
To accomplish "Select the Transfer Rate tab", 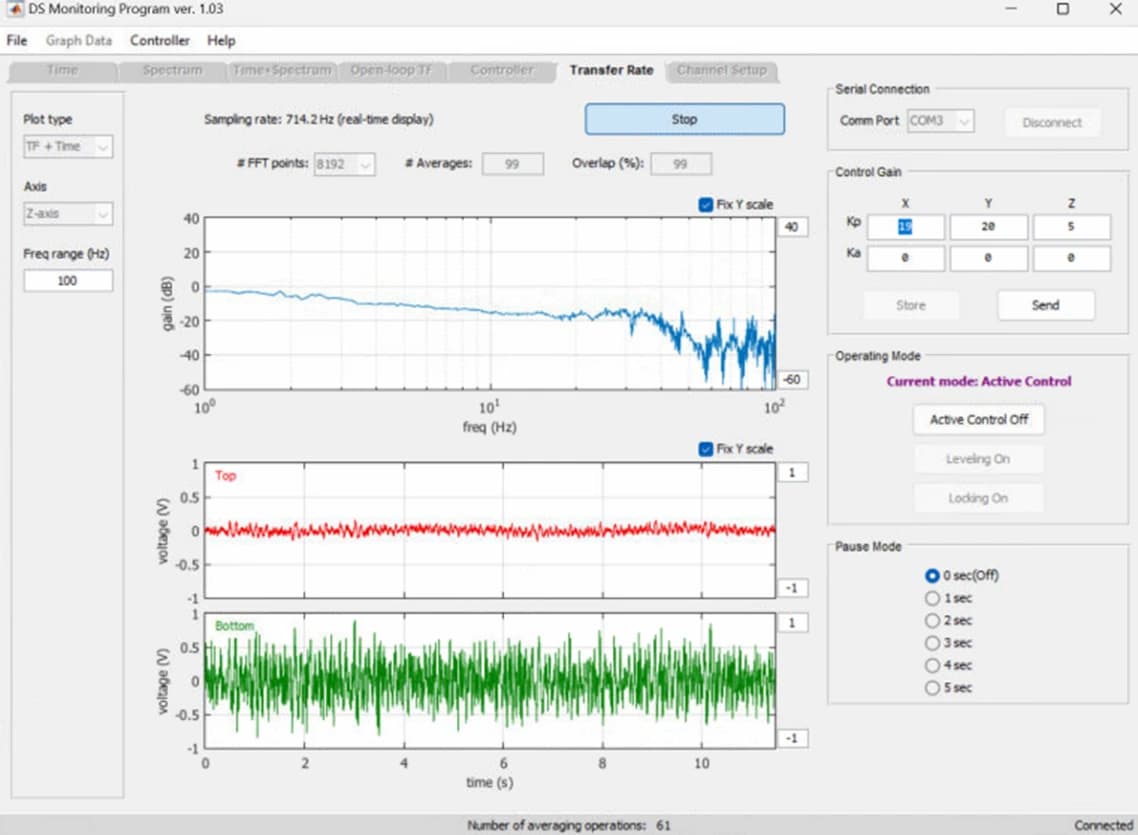I will [x=611, y=70].
